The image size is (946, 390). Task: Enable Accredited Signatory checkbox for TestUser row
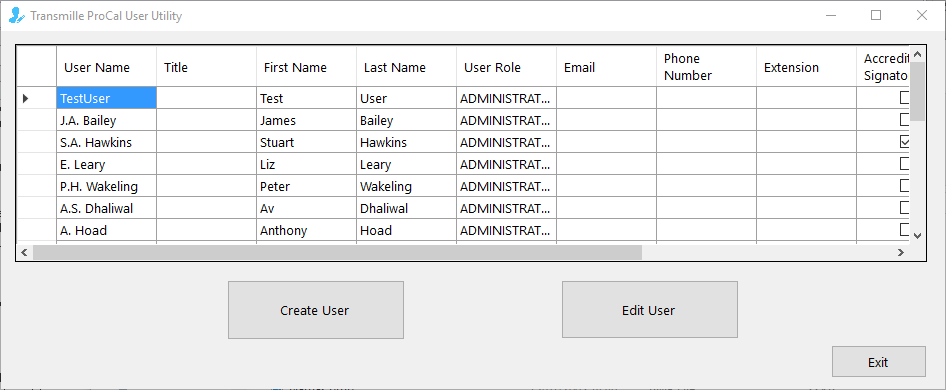904,98
